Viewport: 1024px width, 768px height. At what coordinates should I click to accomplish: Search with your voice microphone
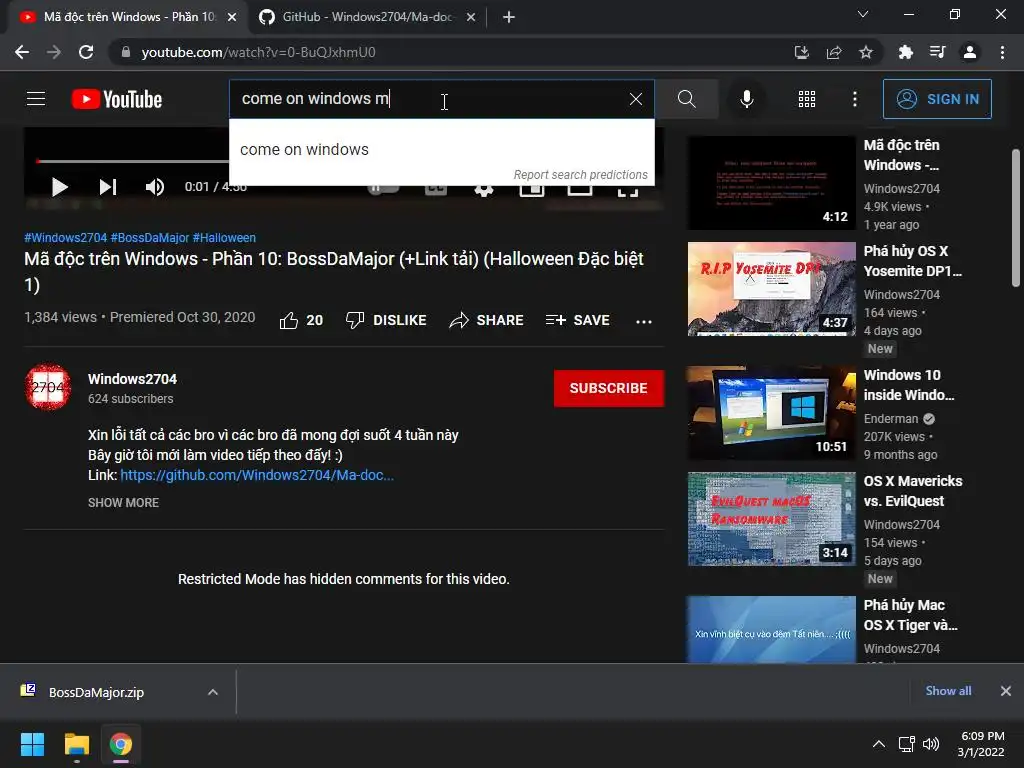click(746, 99)
